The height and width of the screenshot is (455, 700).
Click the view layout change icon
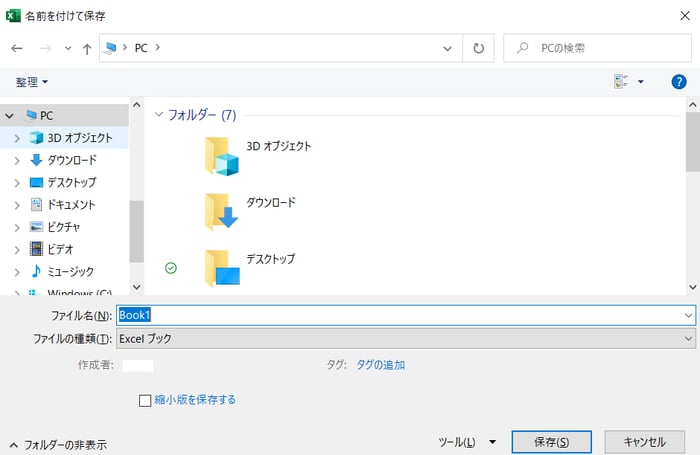pos(621,81)
